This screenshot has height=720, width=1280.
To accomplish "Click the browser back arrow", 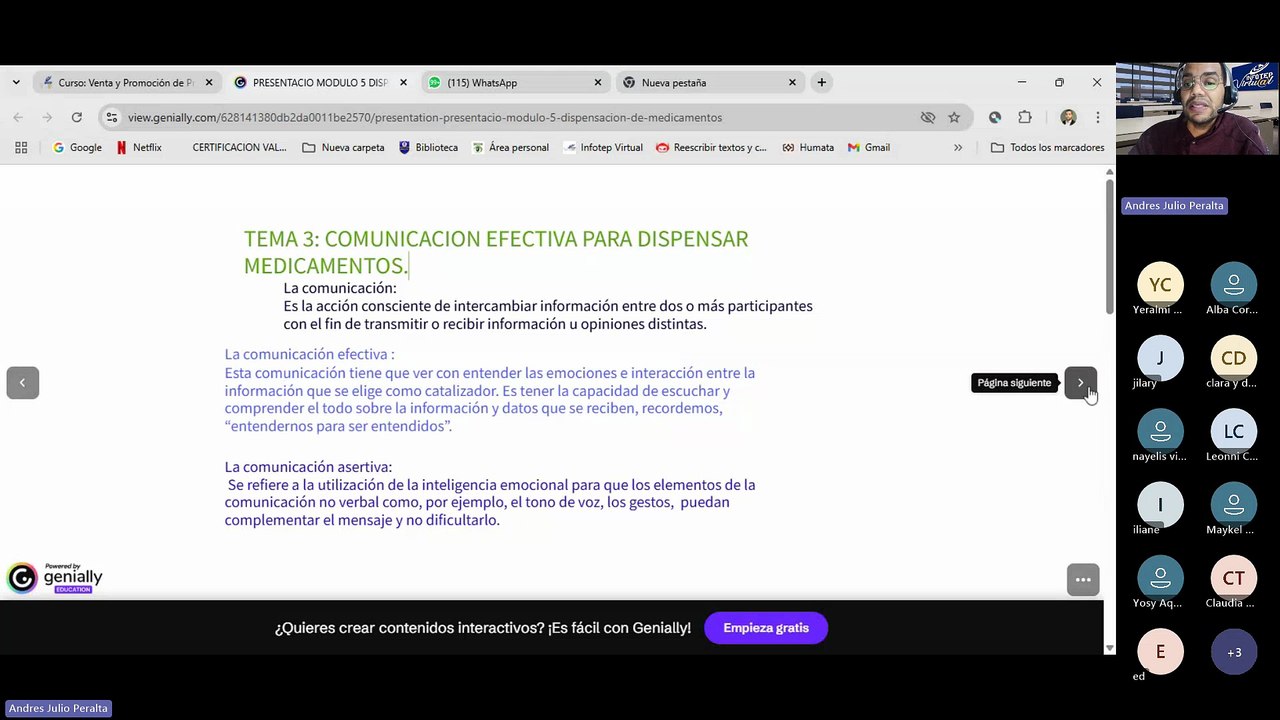I will pos(18,117).
